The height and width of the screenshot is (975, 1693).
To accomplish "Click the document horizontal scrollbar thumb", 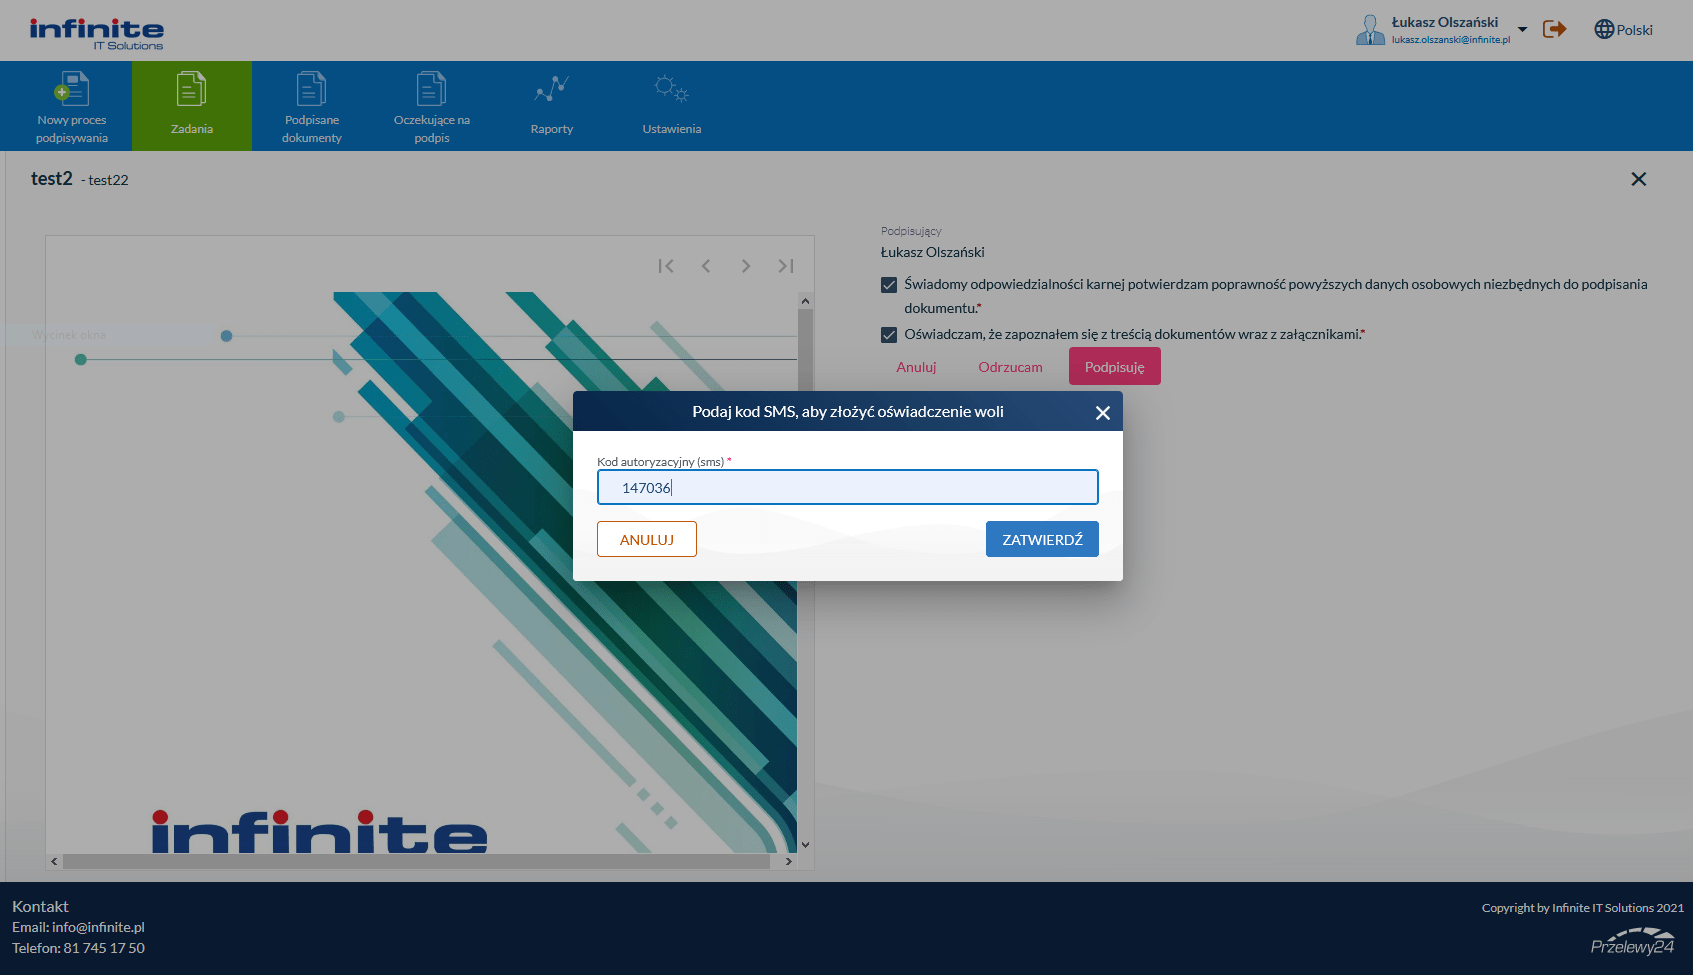I will click(x=416, y=861).
